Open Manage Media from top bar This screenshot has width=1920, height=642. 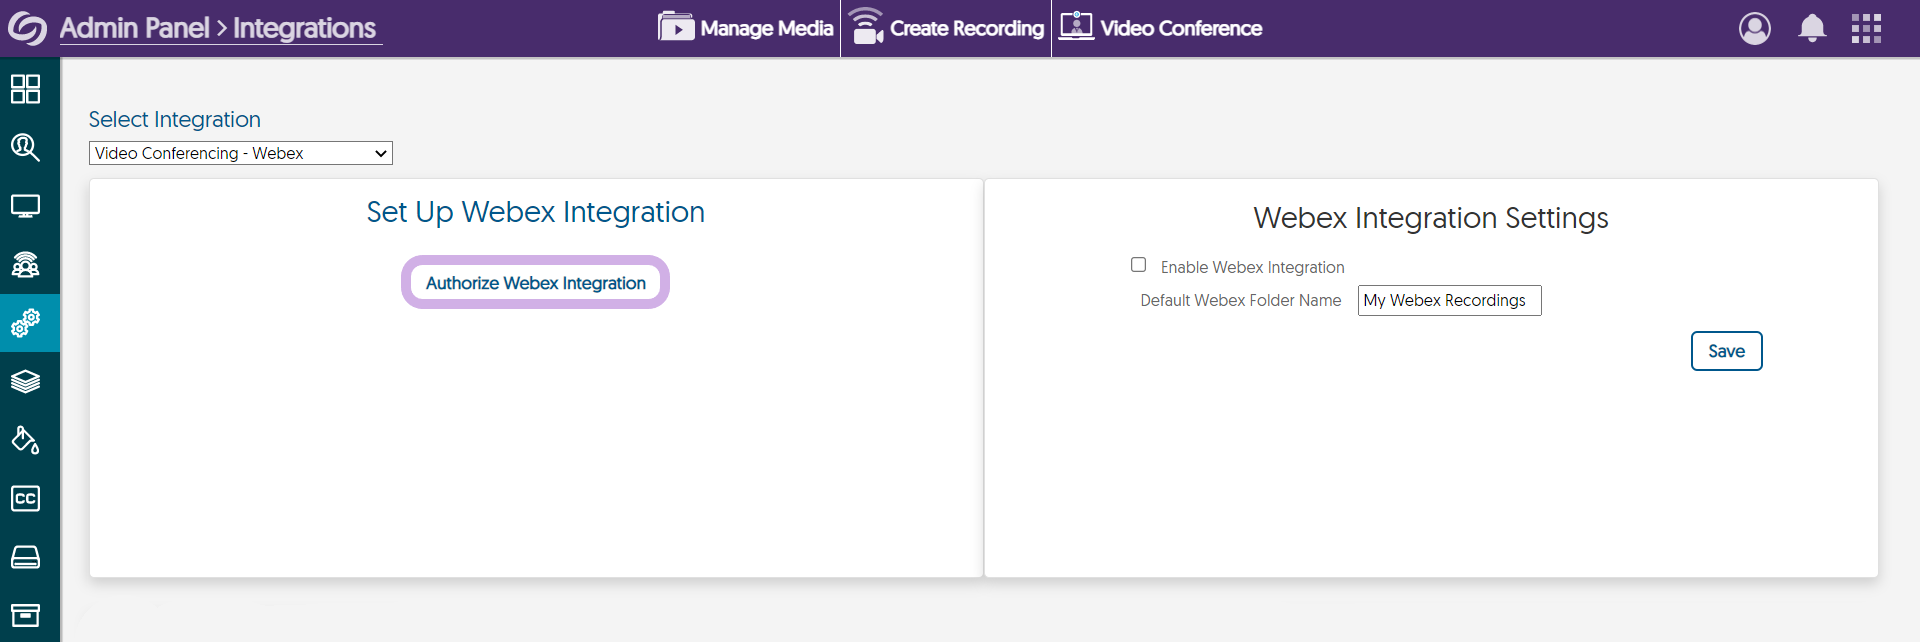[746, 28]
